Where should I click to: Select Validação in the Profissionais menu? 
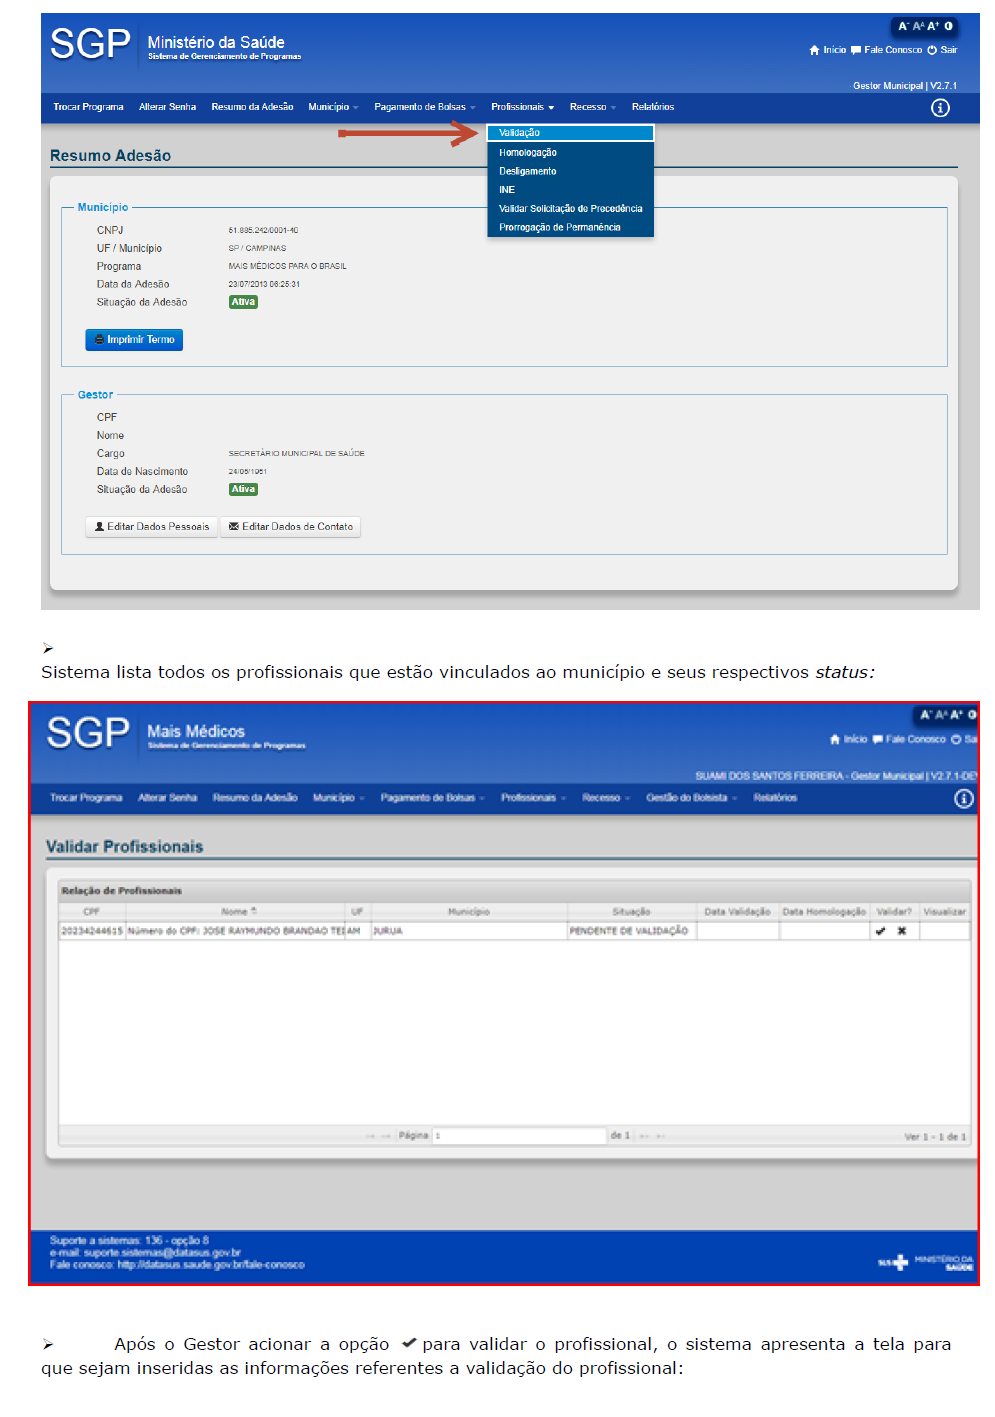pyautogui.click(x=570, y=133)
